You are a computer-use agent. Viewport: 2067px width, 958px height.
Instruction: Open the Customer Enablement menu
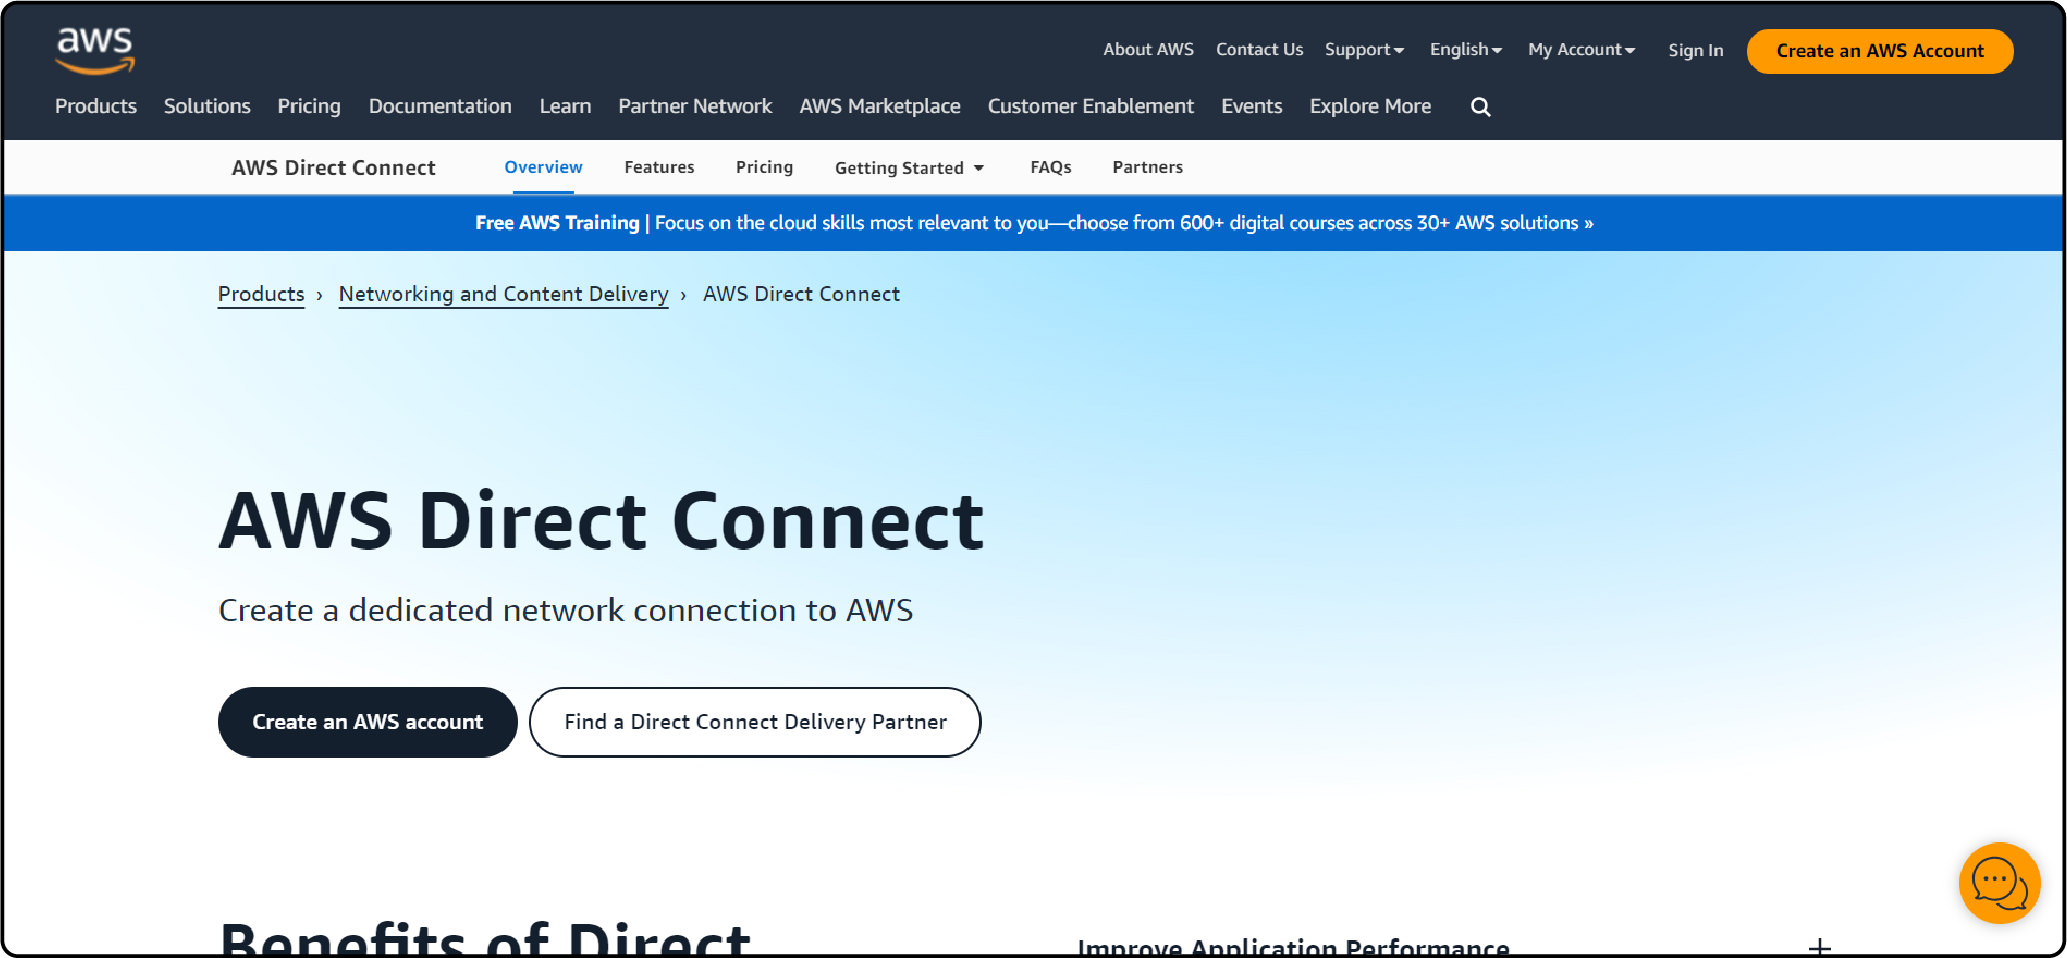(1090, 106)
